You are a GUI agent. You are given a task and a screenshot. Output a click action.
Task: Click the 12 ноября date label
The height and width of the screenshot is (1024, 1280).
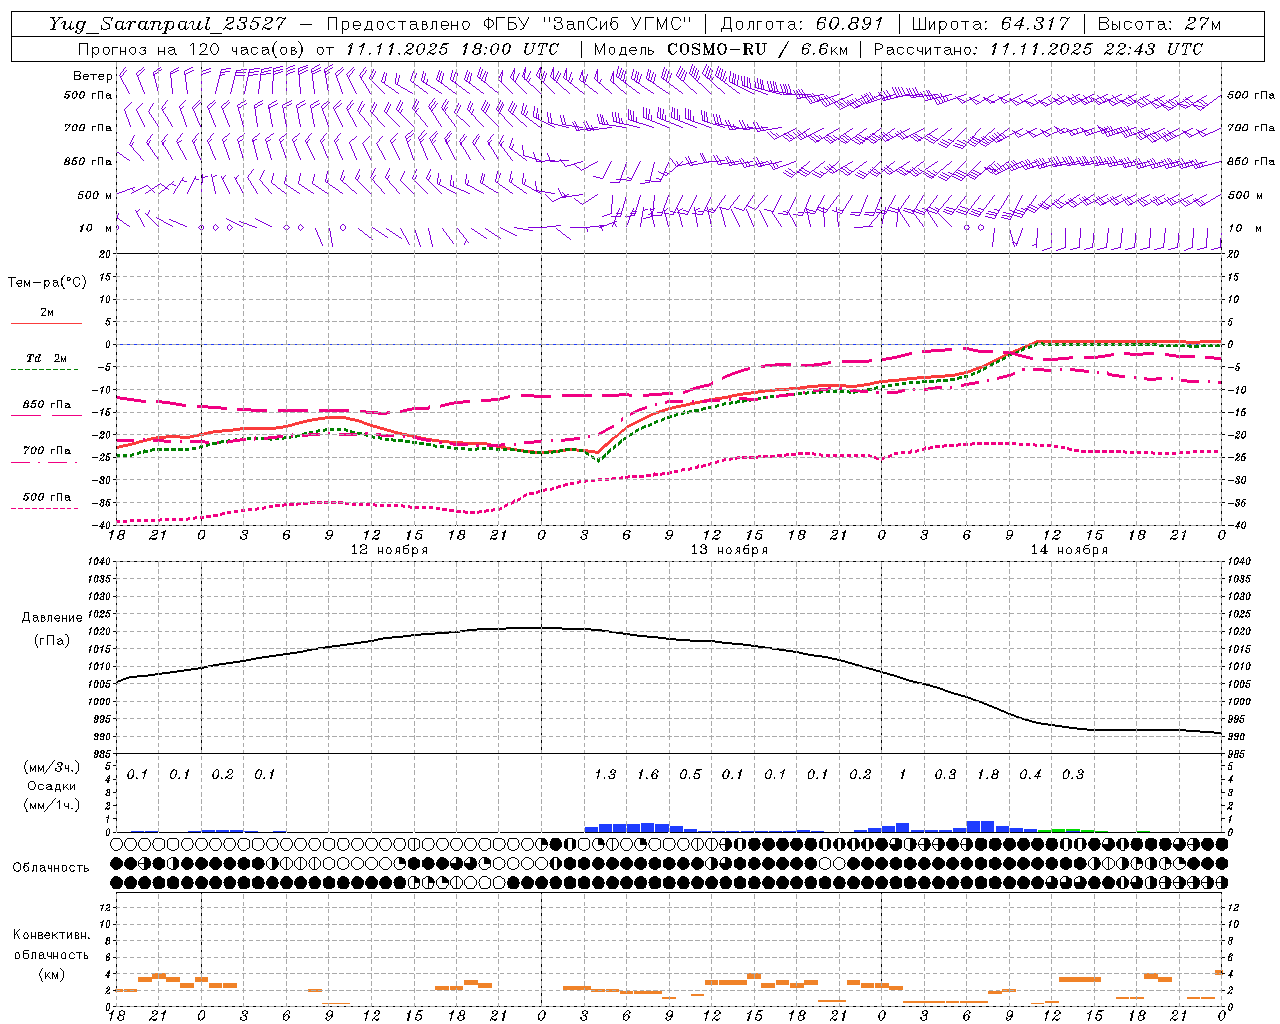(389, 550)
